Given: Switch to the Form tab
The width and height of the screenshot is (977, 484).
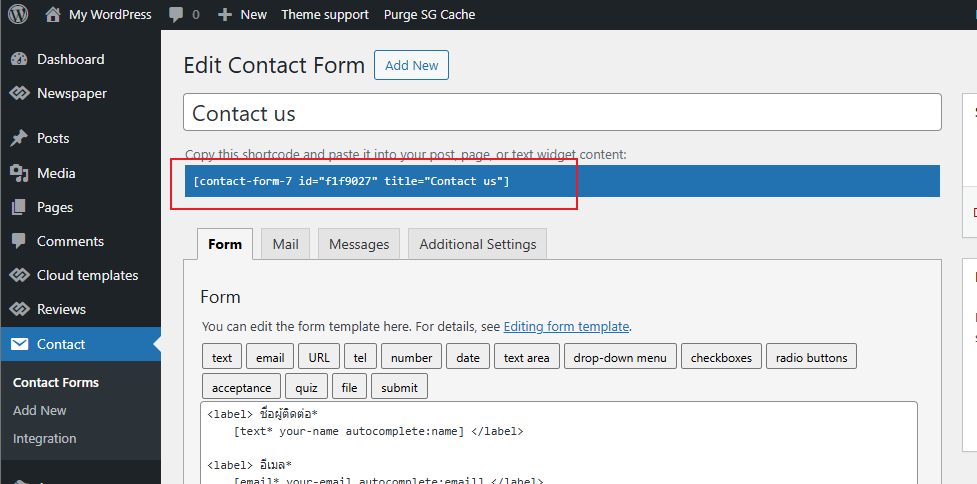Looking at the screenshot, I should click(225, 244).
